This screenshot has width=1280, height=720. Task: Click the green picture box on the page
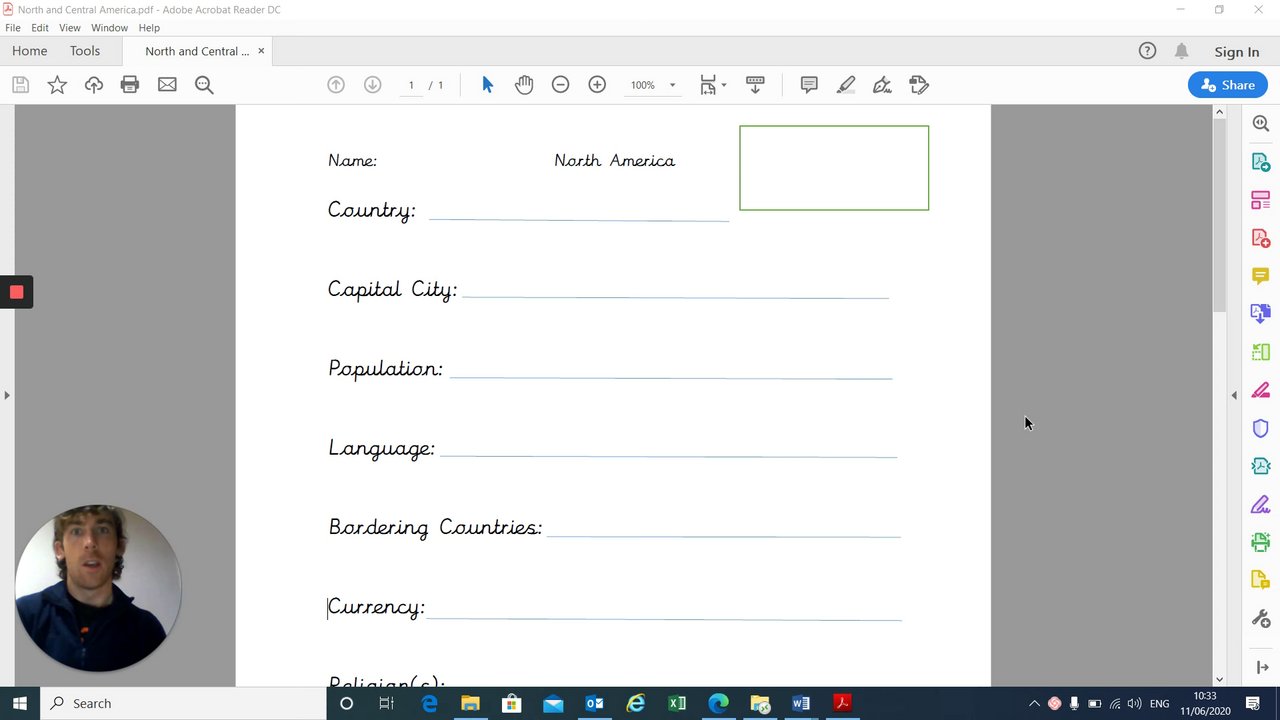click(834, 168)
